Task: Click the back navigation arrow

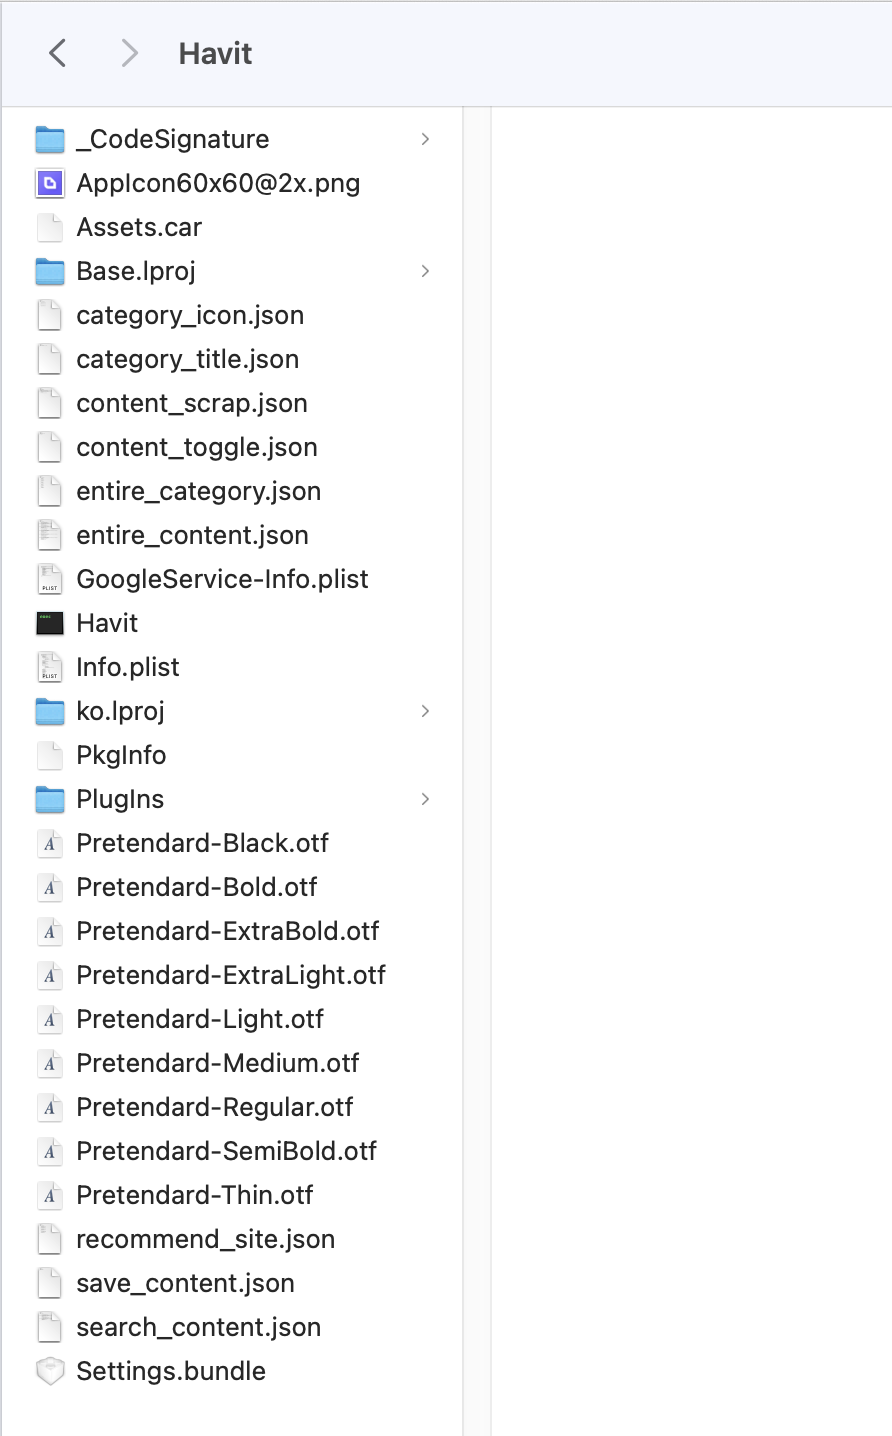Action: coord(58,53)
